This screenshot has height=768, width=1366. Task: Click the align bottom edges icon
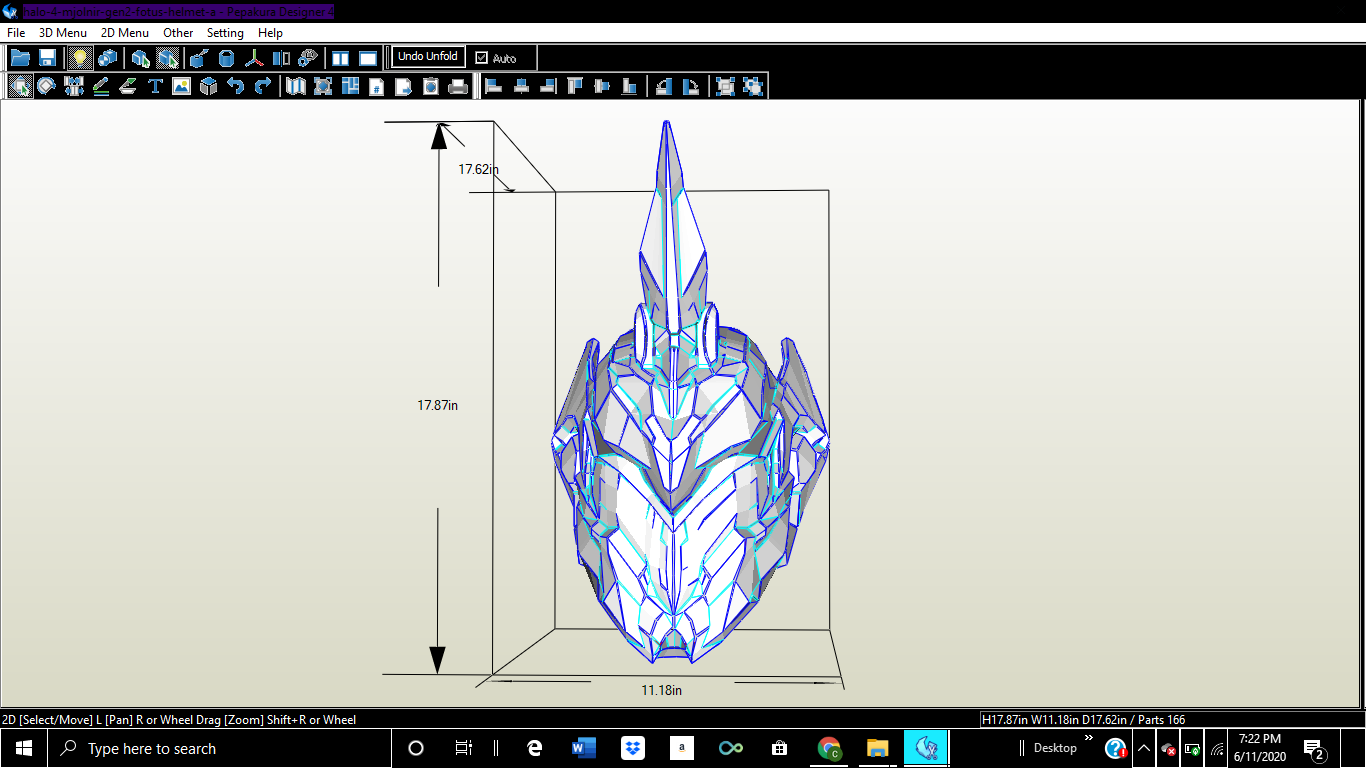tap(629, 86)
